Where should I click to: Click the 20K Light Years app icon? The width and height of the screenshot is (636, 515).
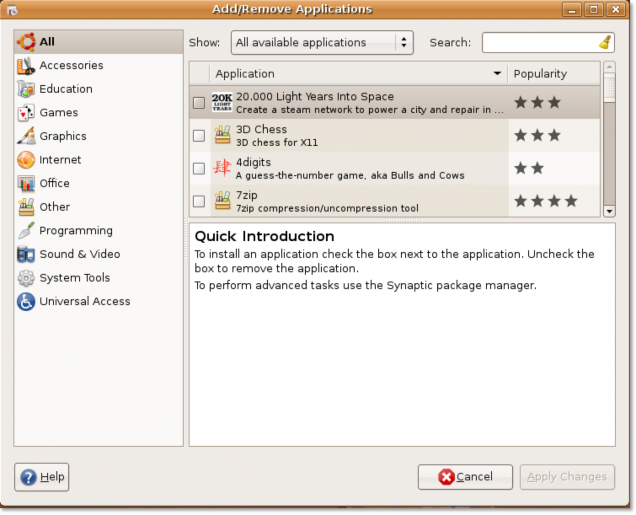point(222,103)
